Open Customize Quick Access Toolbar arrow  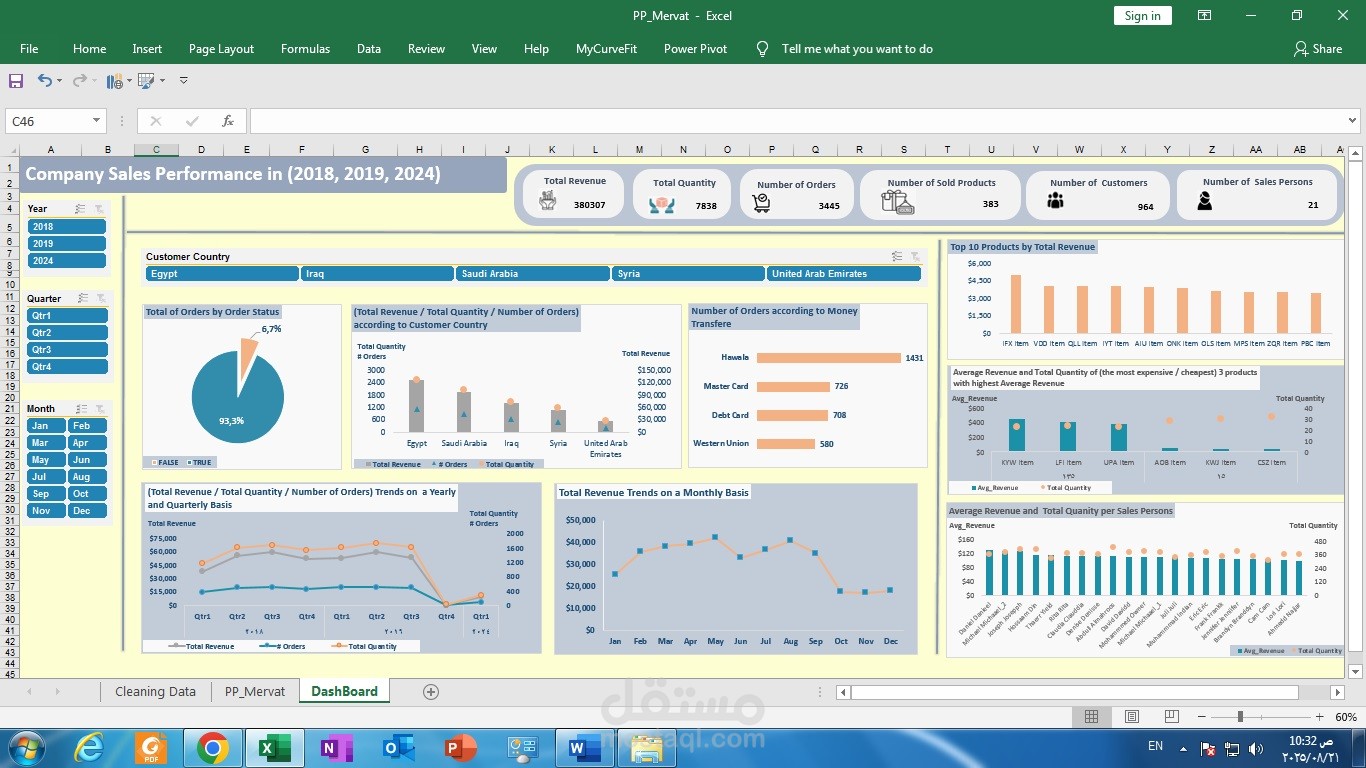(x=183, y=80)
